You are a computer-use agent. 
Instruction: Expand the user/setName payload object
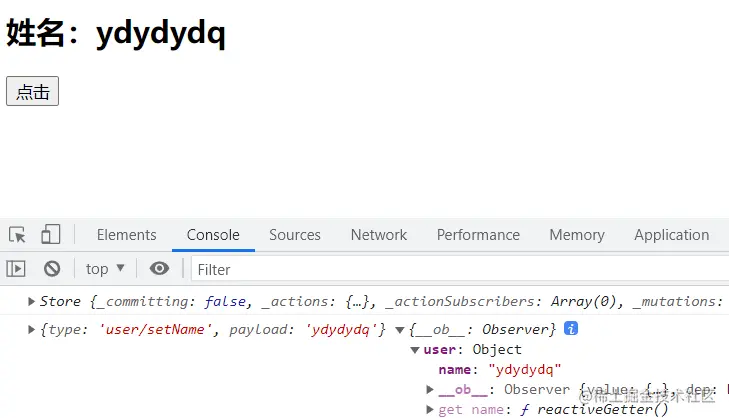pyautogui.click(x=32, y=329)
